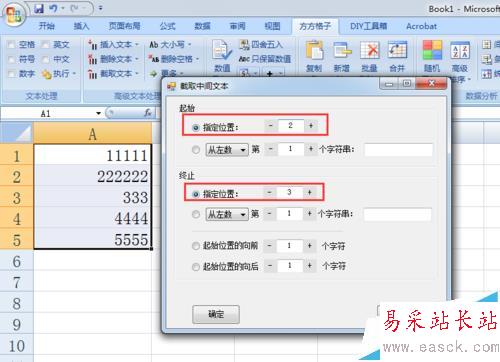Switch to the 开始 ribbon tab

click(47, 26)
